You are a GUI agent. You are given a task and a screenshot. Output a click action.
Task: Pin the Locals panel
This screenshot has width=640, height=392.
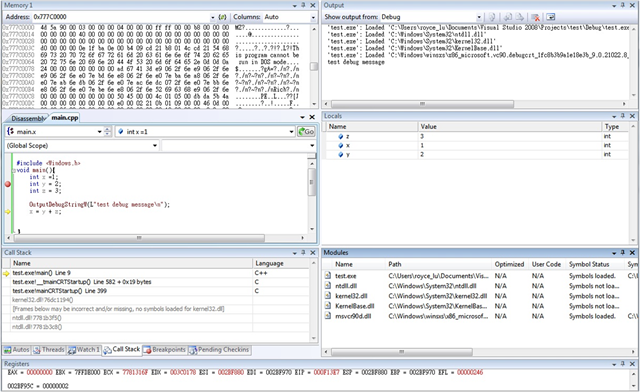pos(623,116)
